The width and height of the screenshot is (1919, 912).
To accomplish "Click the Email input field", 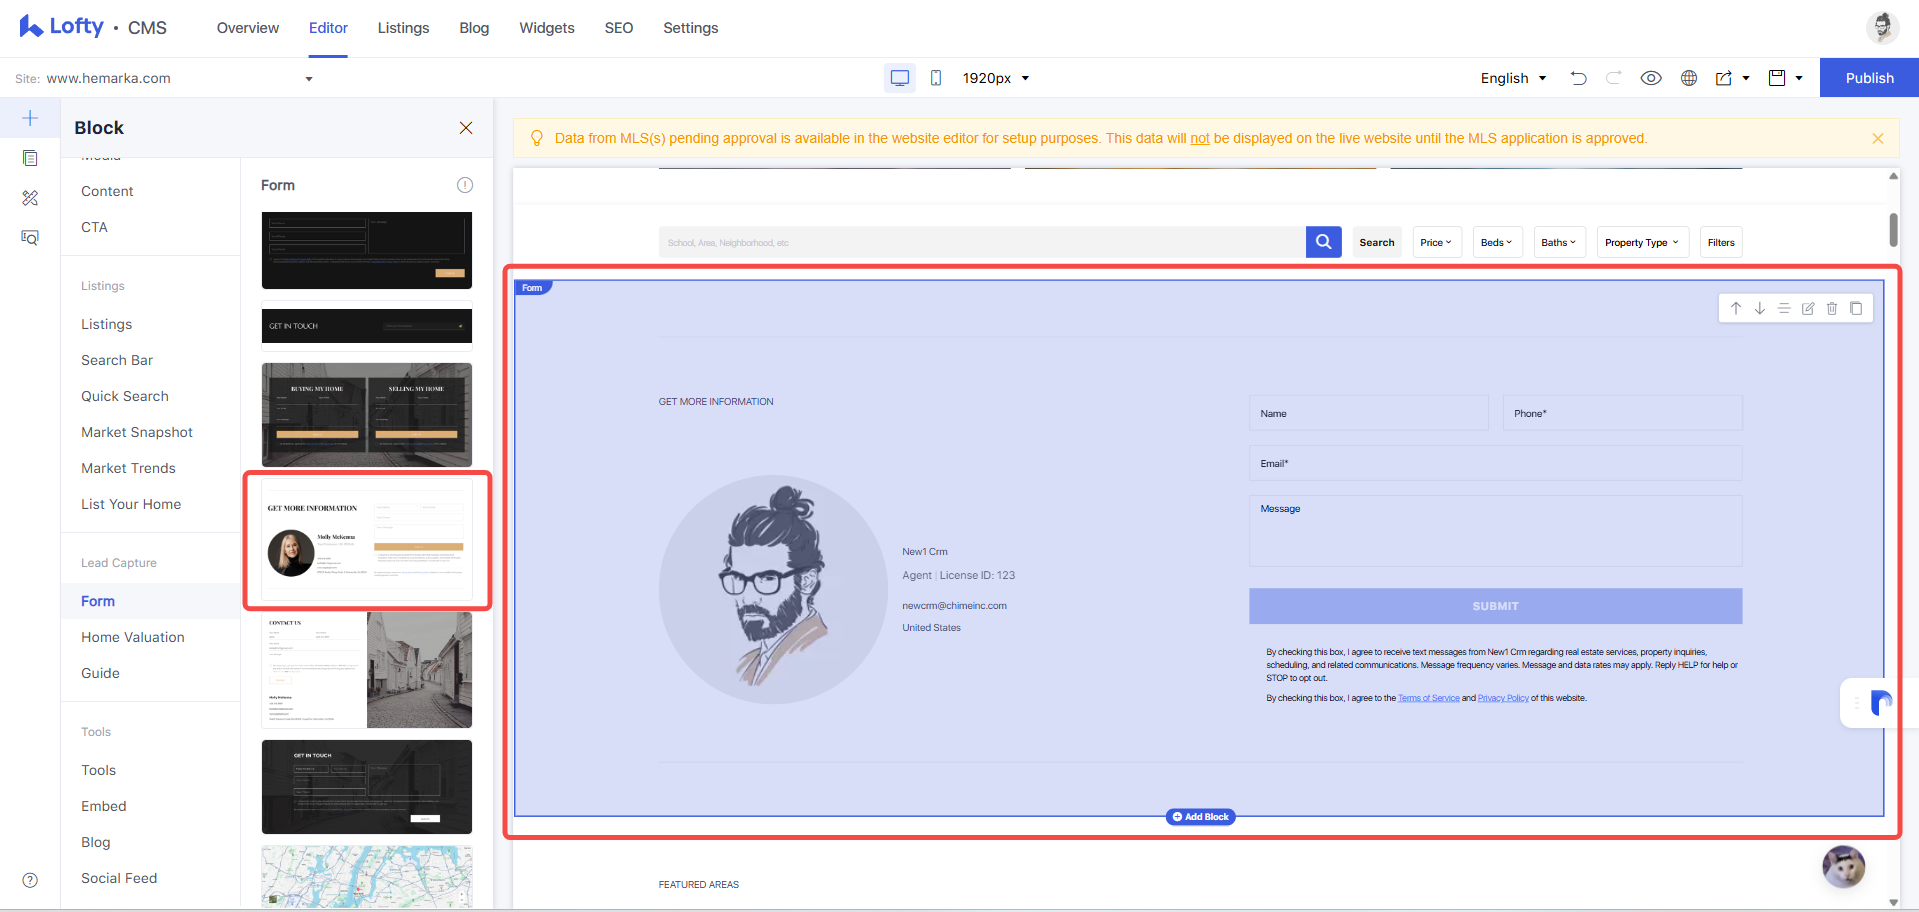I will coord(1495,463).
